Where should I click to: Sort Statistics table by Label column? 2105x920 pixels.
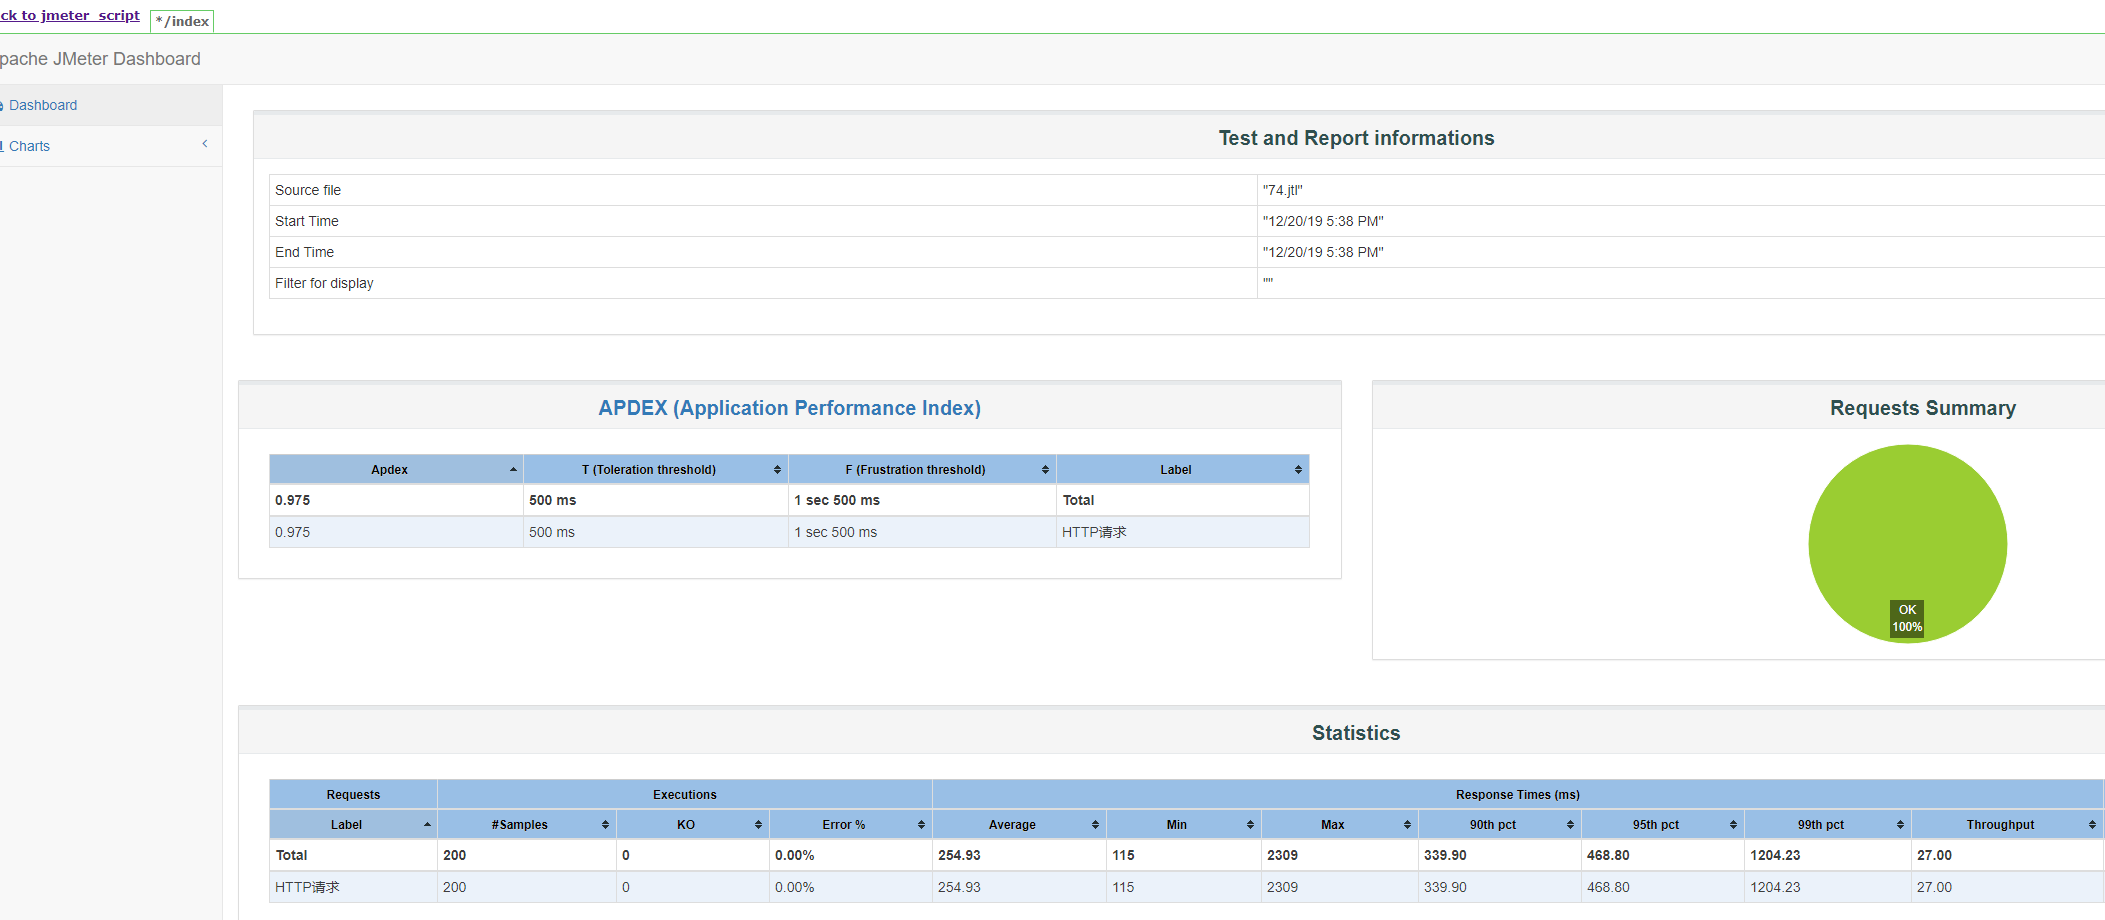[x=353, y=824]
